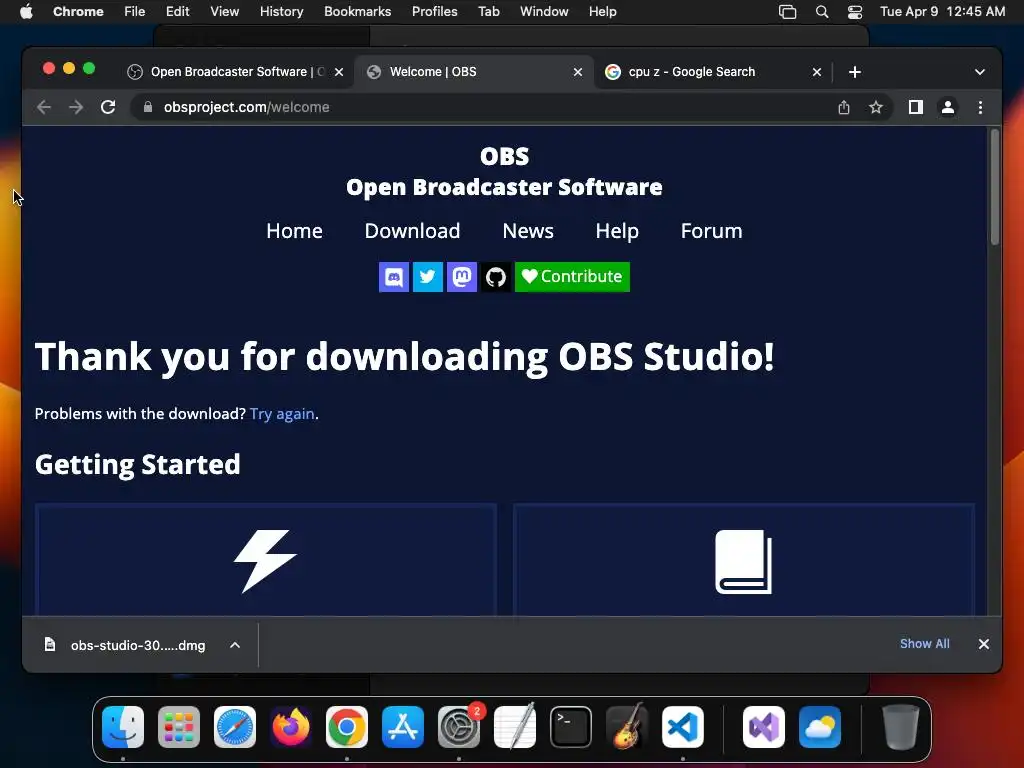Viewport: 1024px width, 768px height.
Task: Launch Safari from the Dock
Action: [235, 727]
